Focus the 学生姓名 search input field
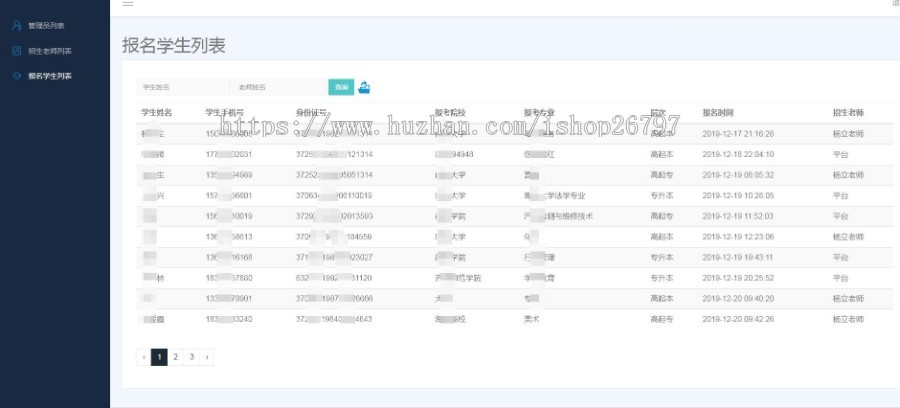This screenshot has height=408, width=900. pyautogui.click(x=183, y=87)
